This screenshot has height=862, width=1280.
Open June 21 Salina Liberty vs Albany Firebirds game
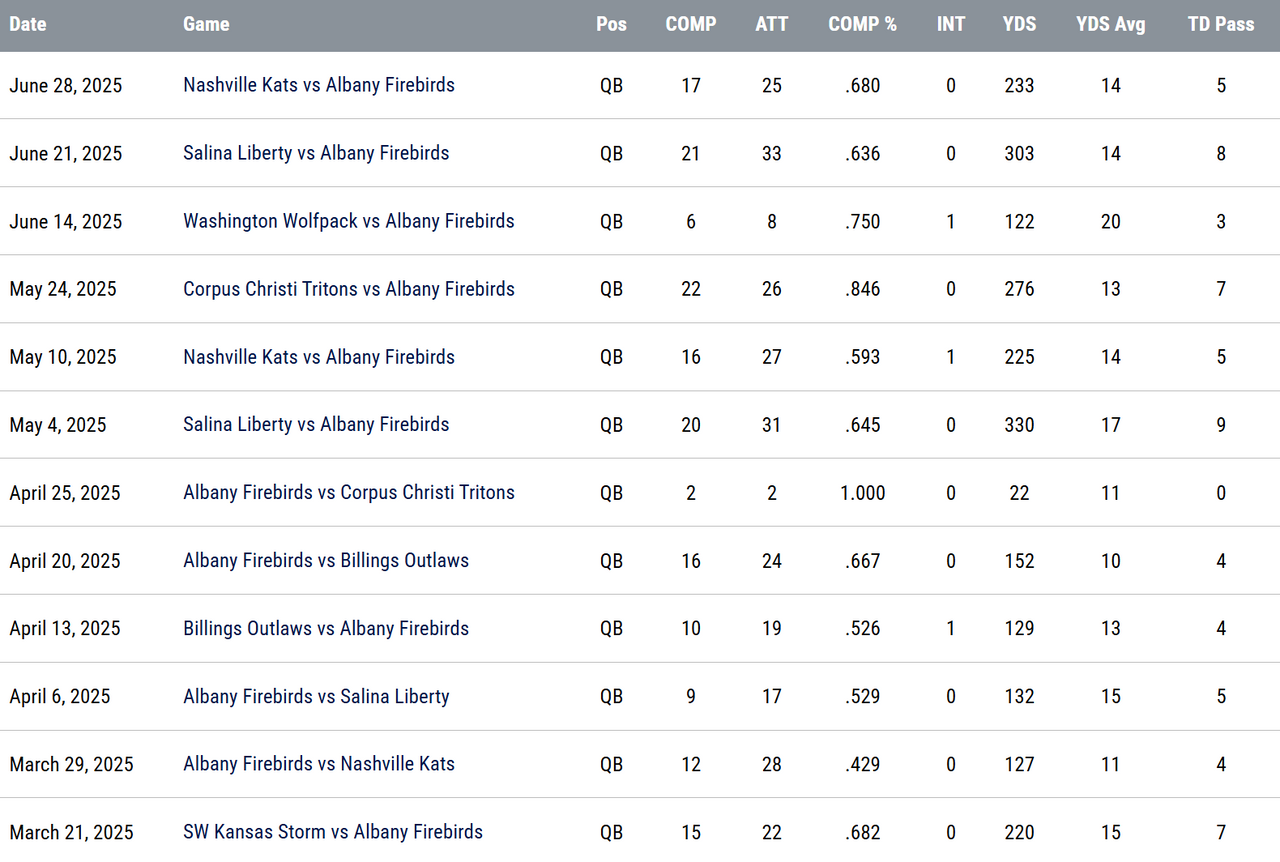click(316, 153)
